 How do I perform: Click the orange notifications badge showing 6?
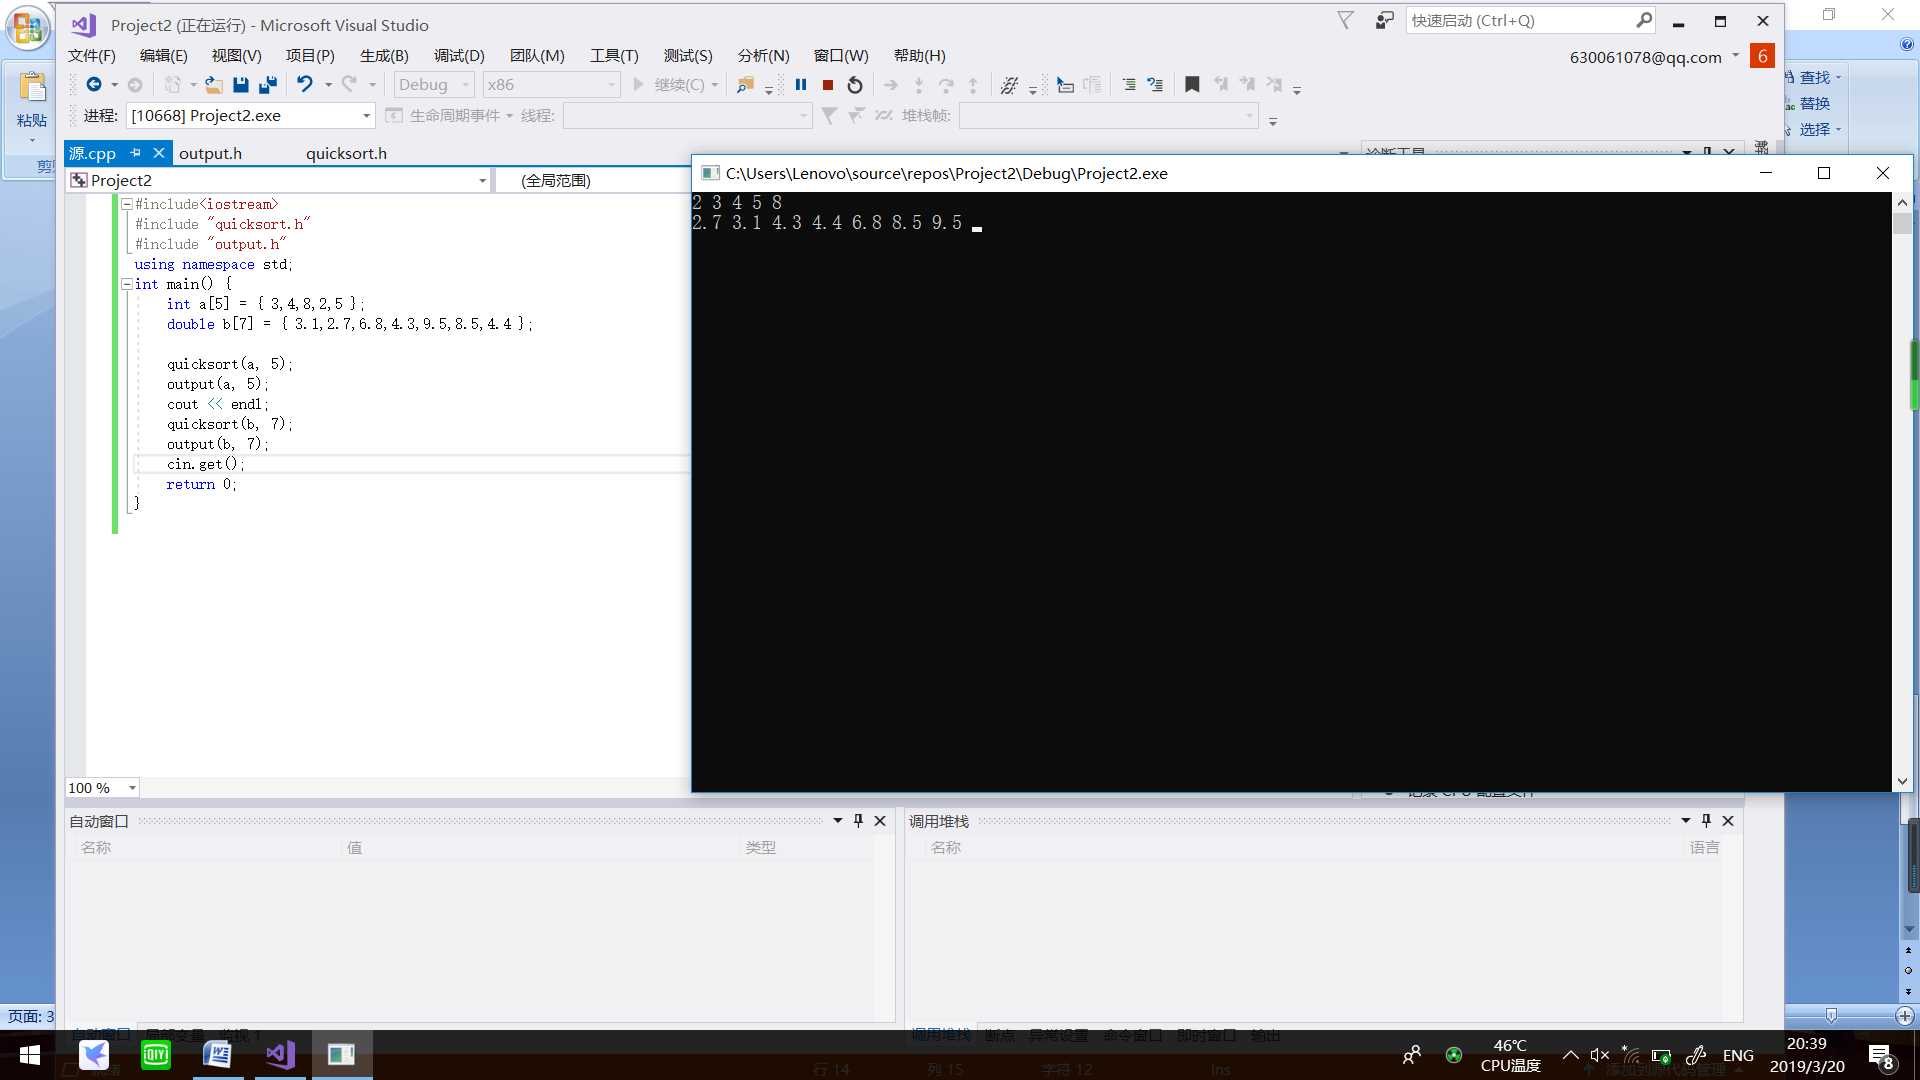coord(1762,56)
